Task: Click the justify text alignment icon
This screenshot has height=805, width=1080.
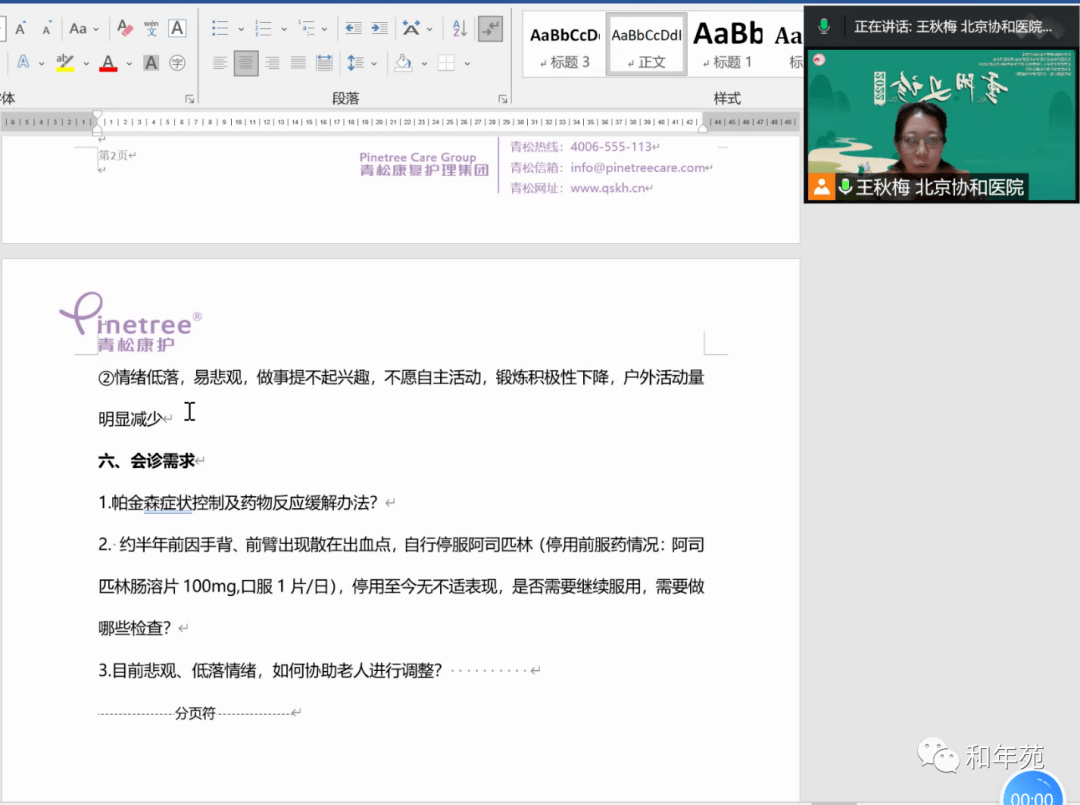Action: point(298,63)
